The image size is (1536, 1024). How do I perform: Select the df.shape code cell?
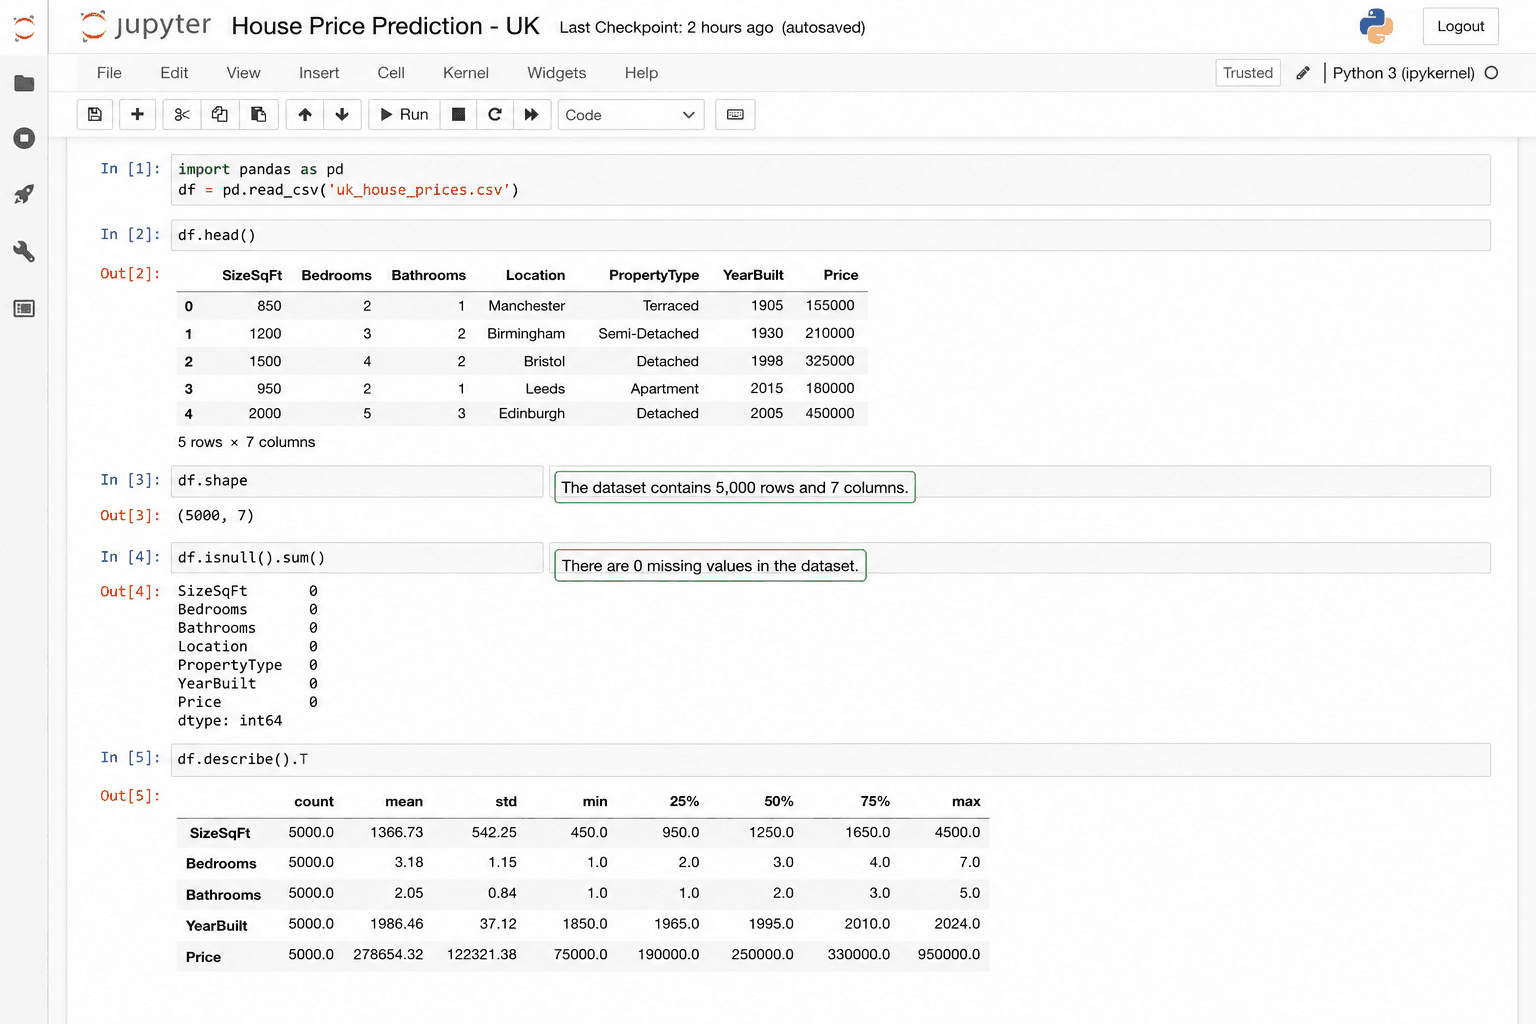(x=357, y=481)
